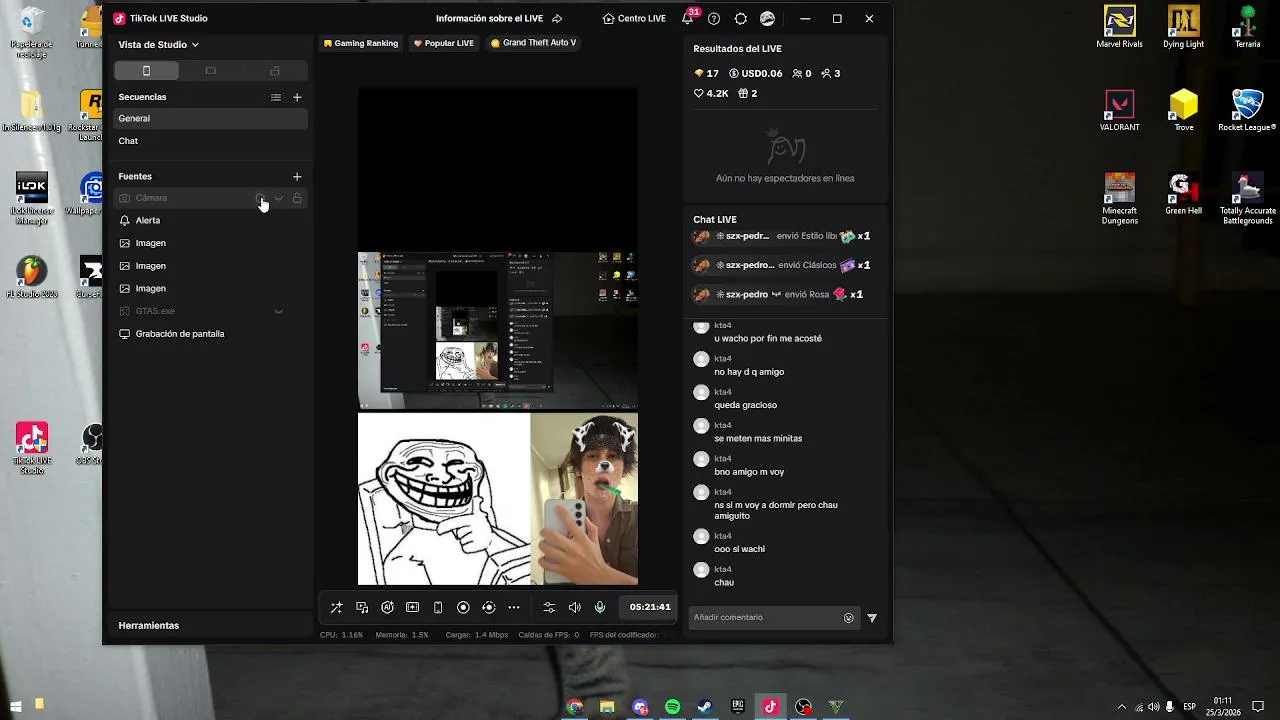The width and height of the screenshot is (1280, 720).
Task: Open the Terraria desktop shortcut
Action: click(1247, 27)
